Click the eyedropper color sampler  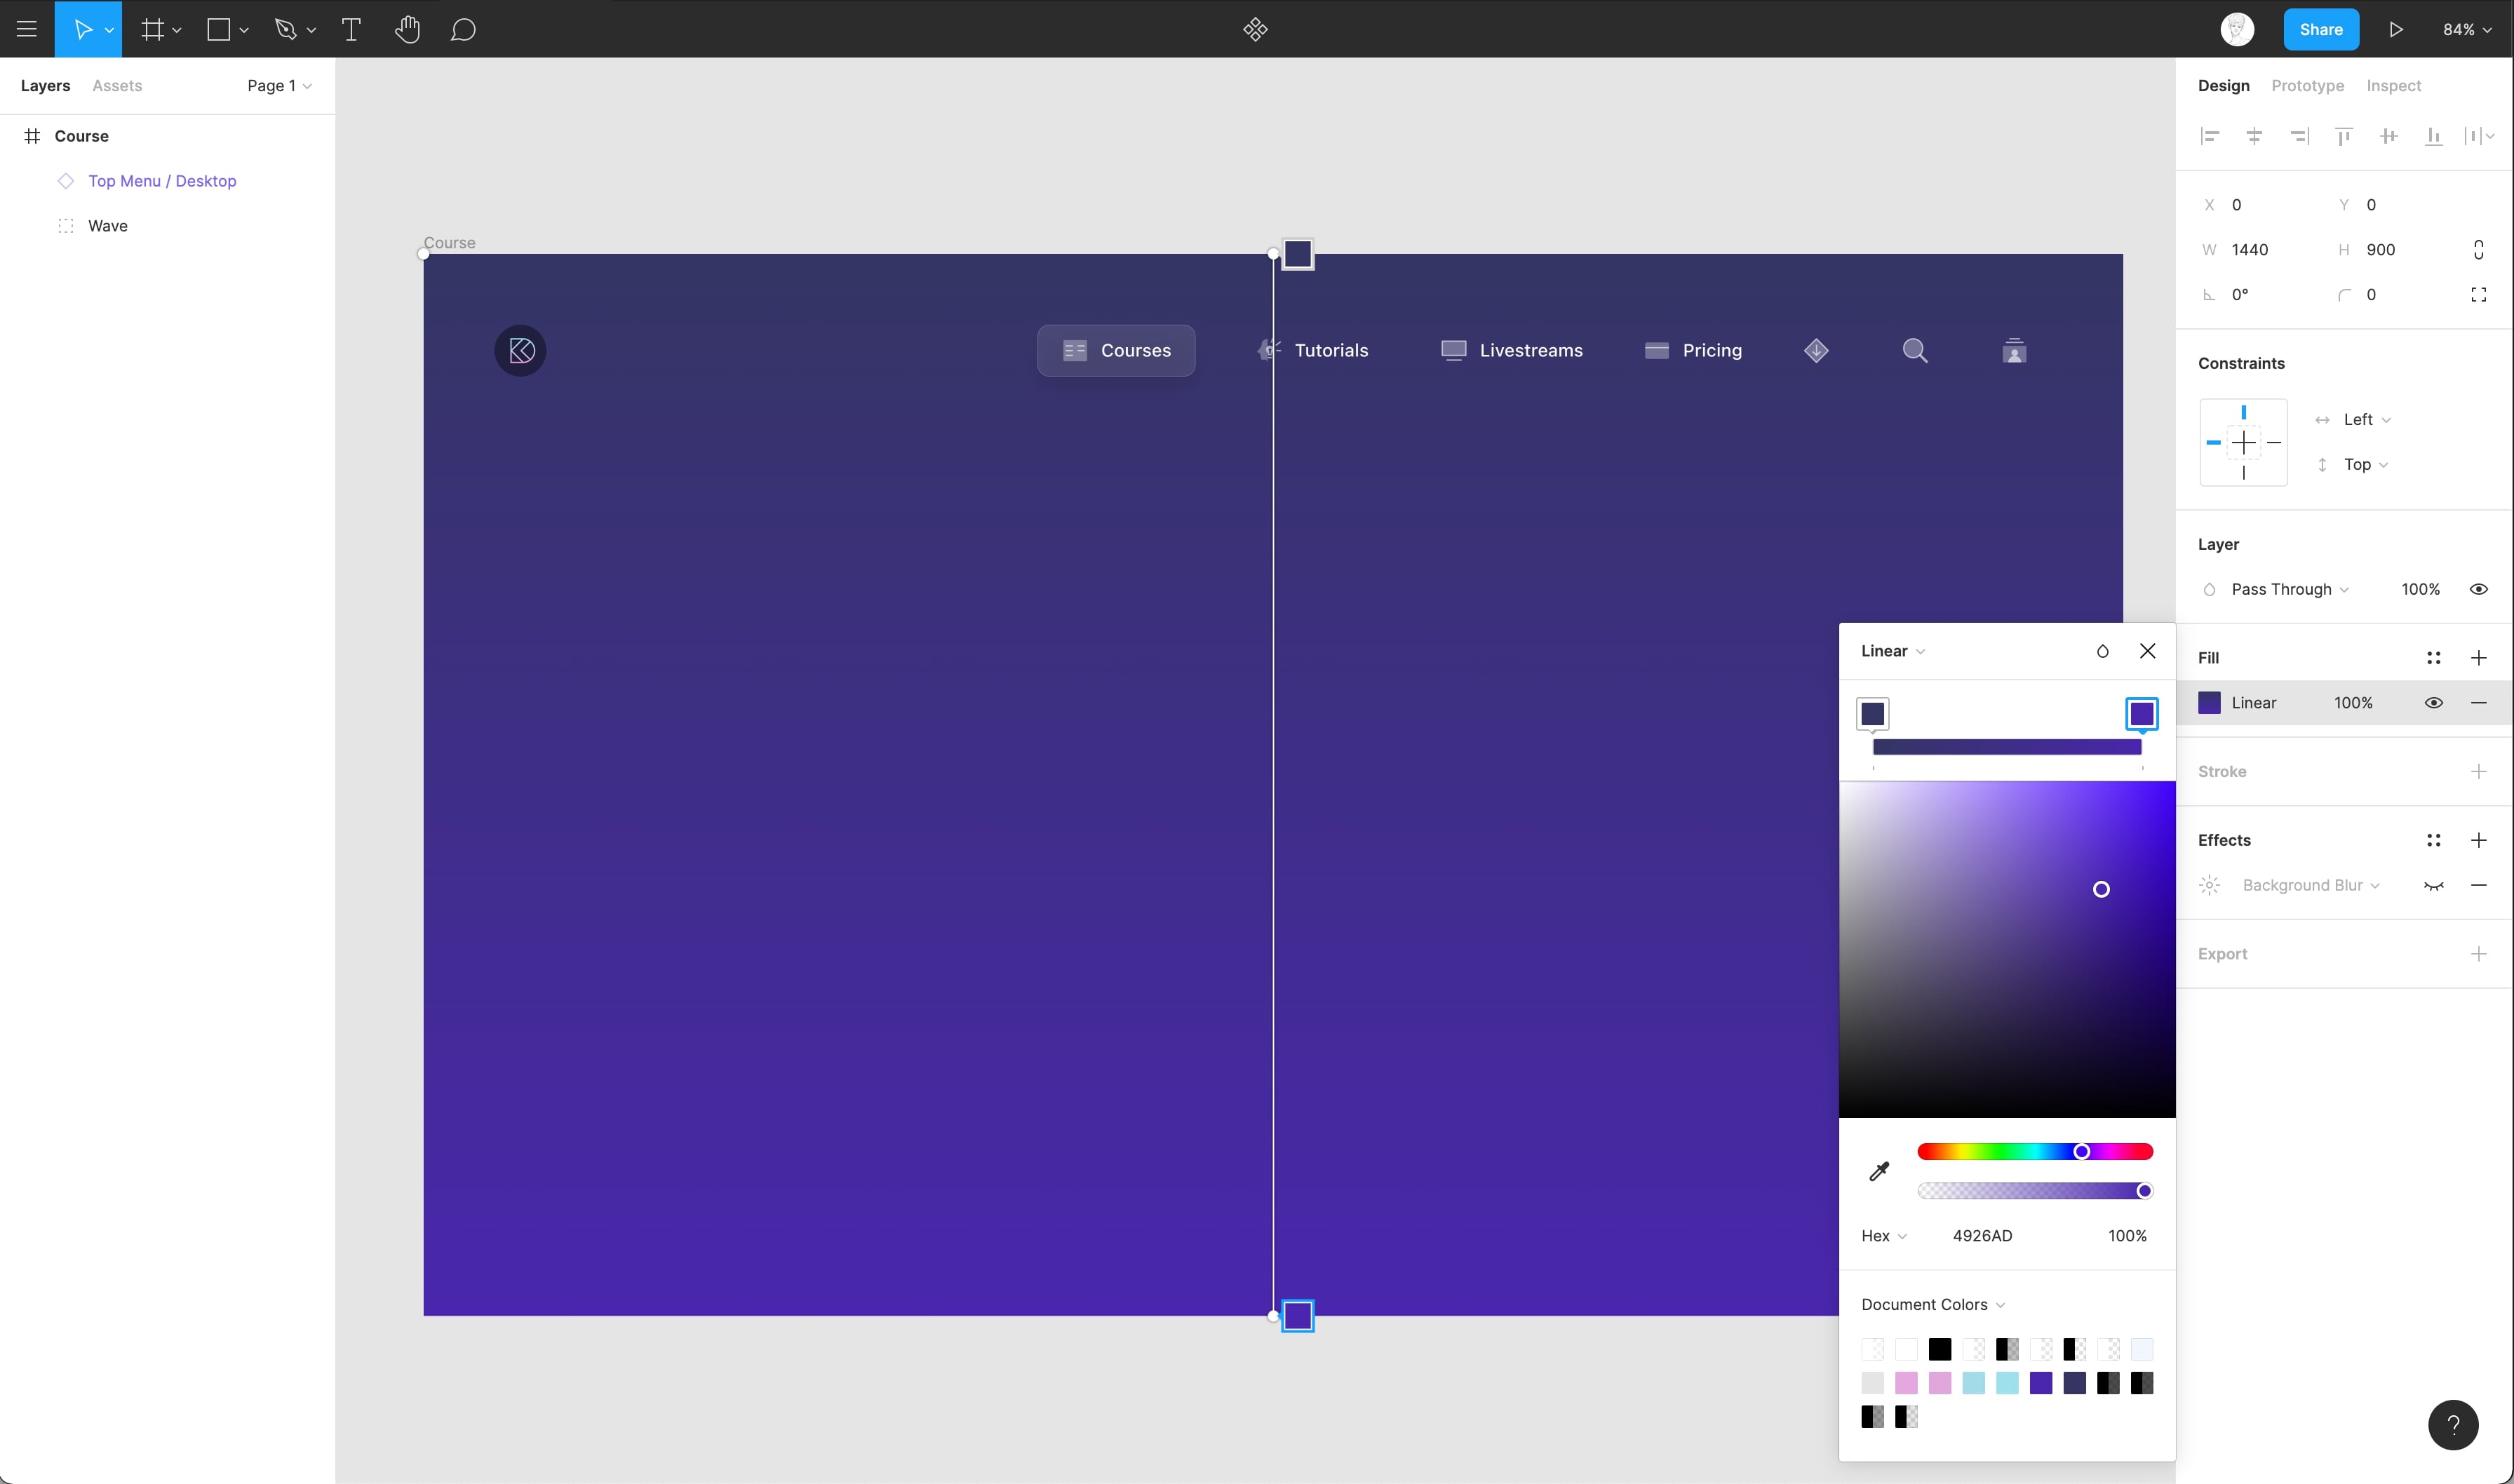1879,1171
